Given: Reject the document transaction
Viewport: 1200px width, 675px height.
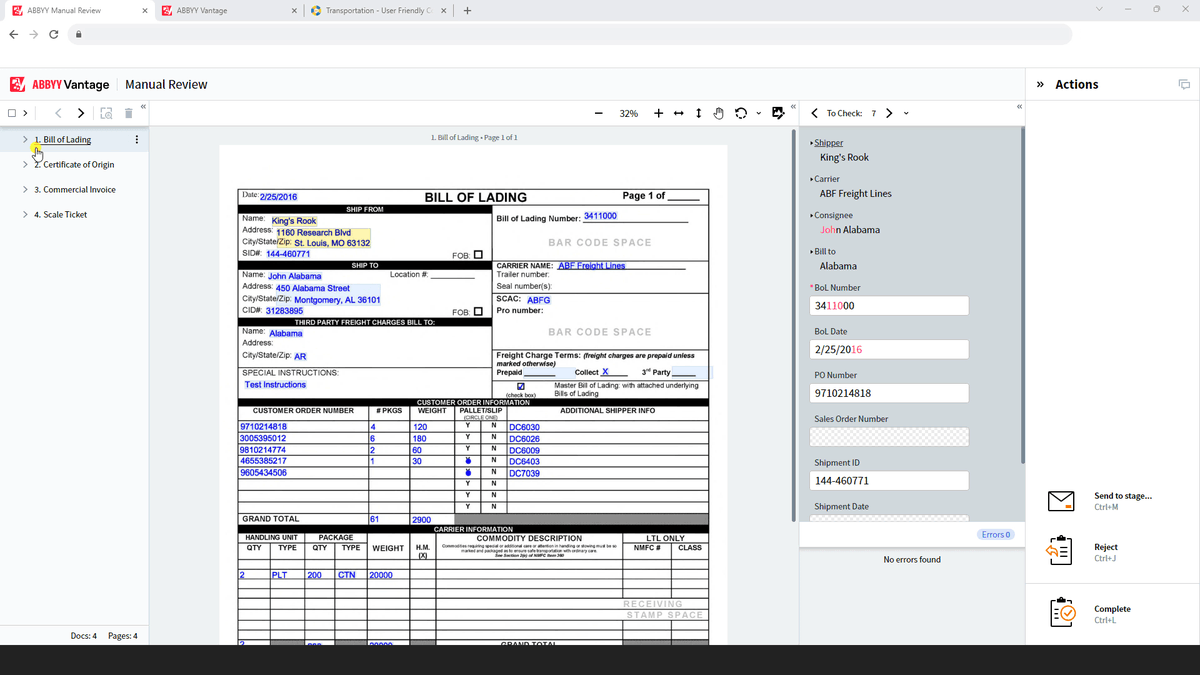Looking at the screenshot, I should coord(1061,552).
